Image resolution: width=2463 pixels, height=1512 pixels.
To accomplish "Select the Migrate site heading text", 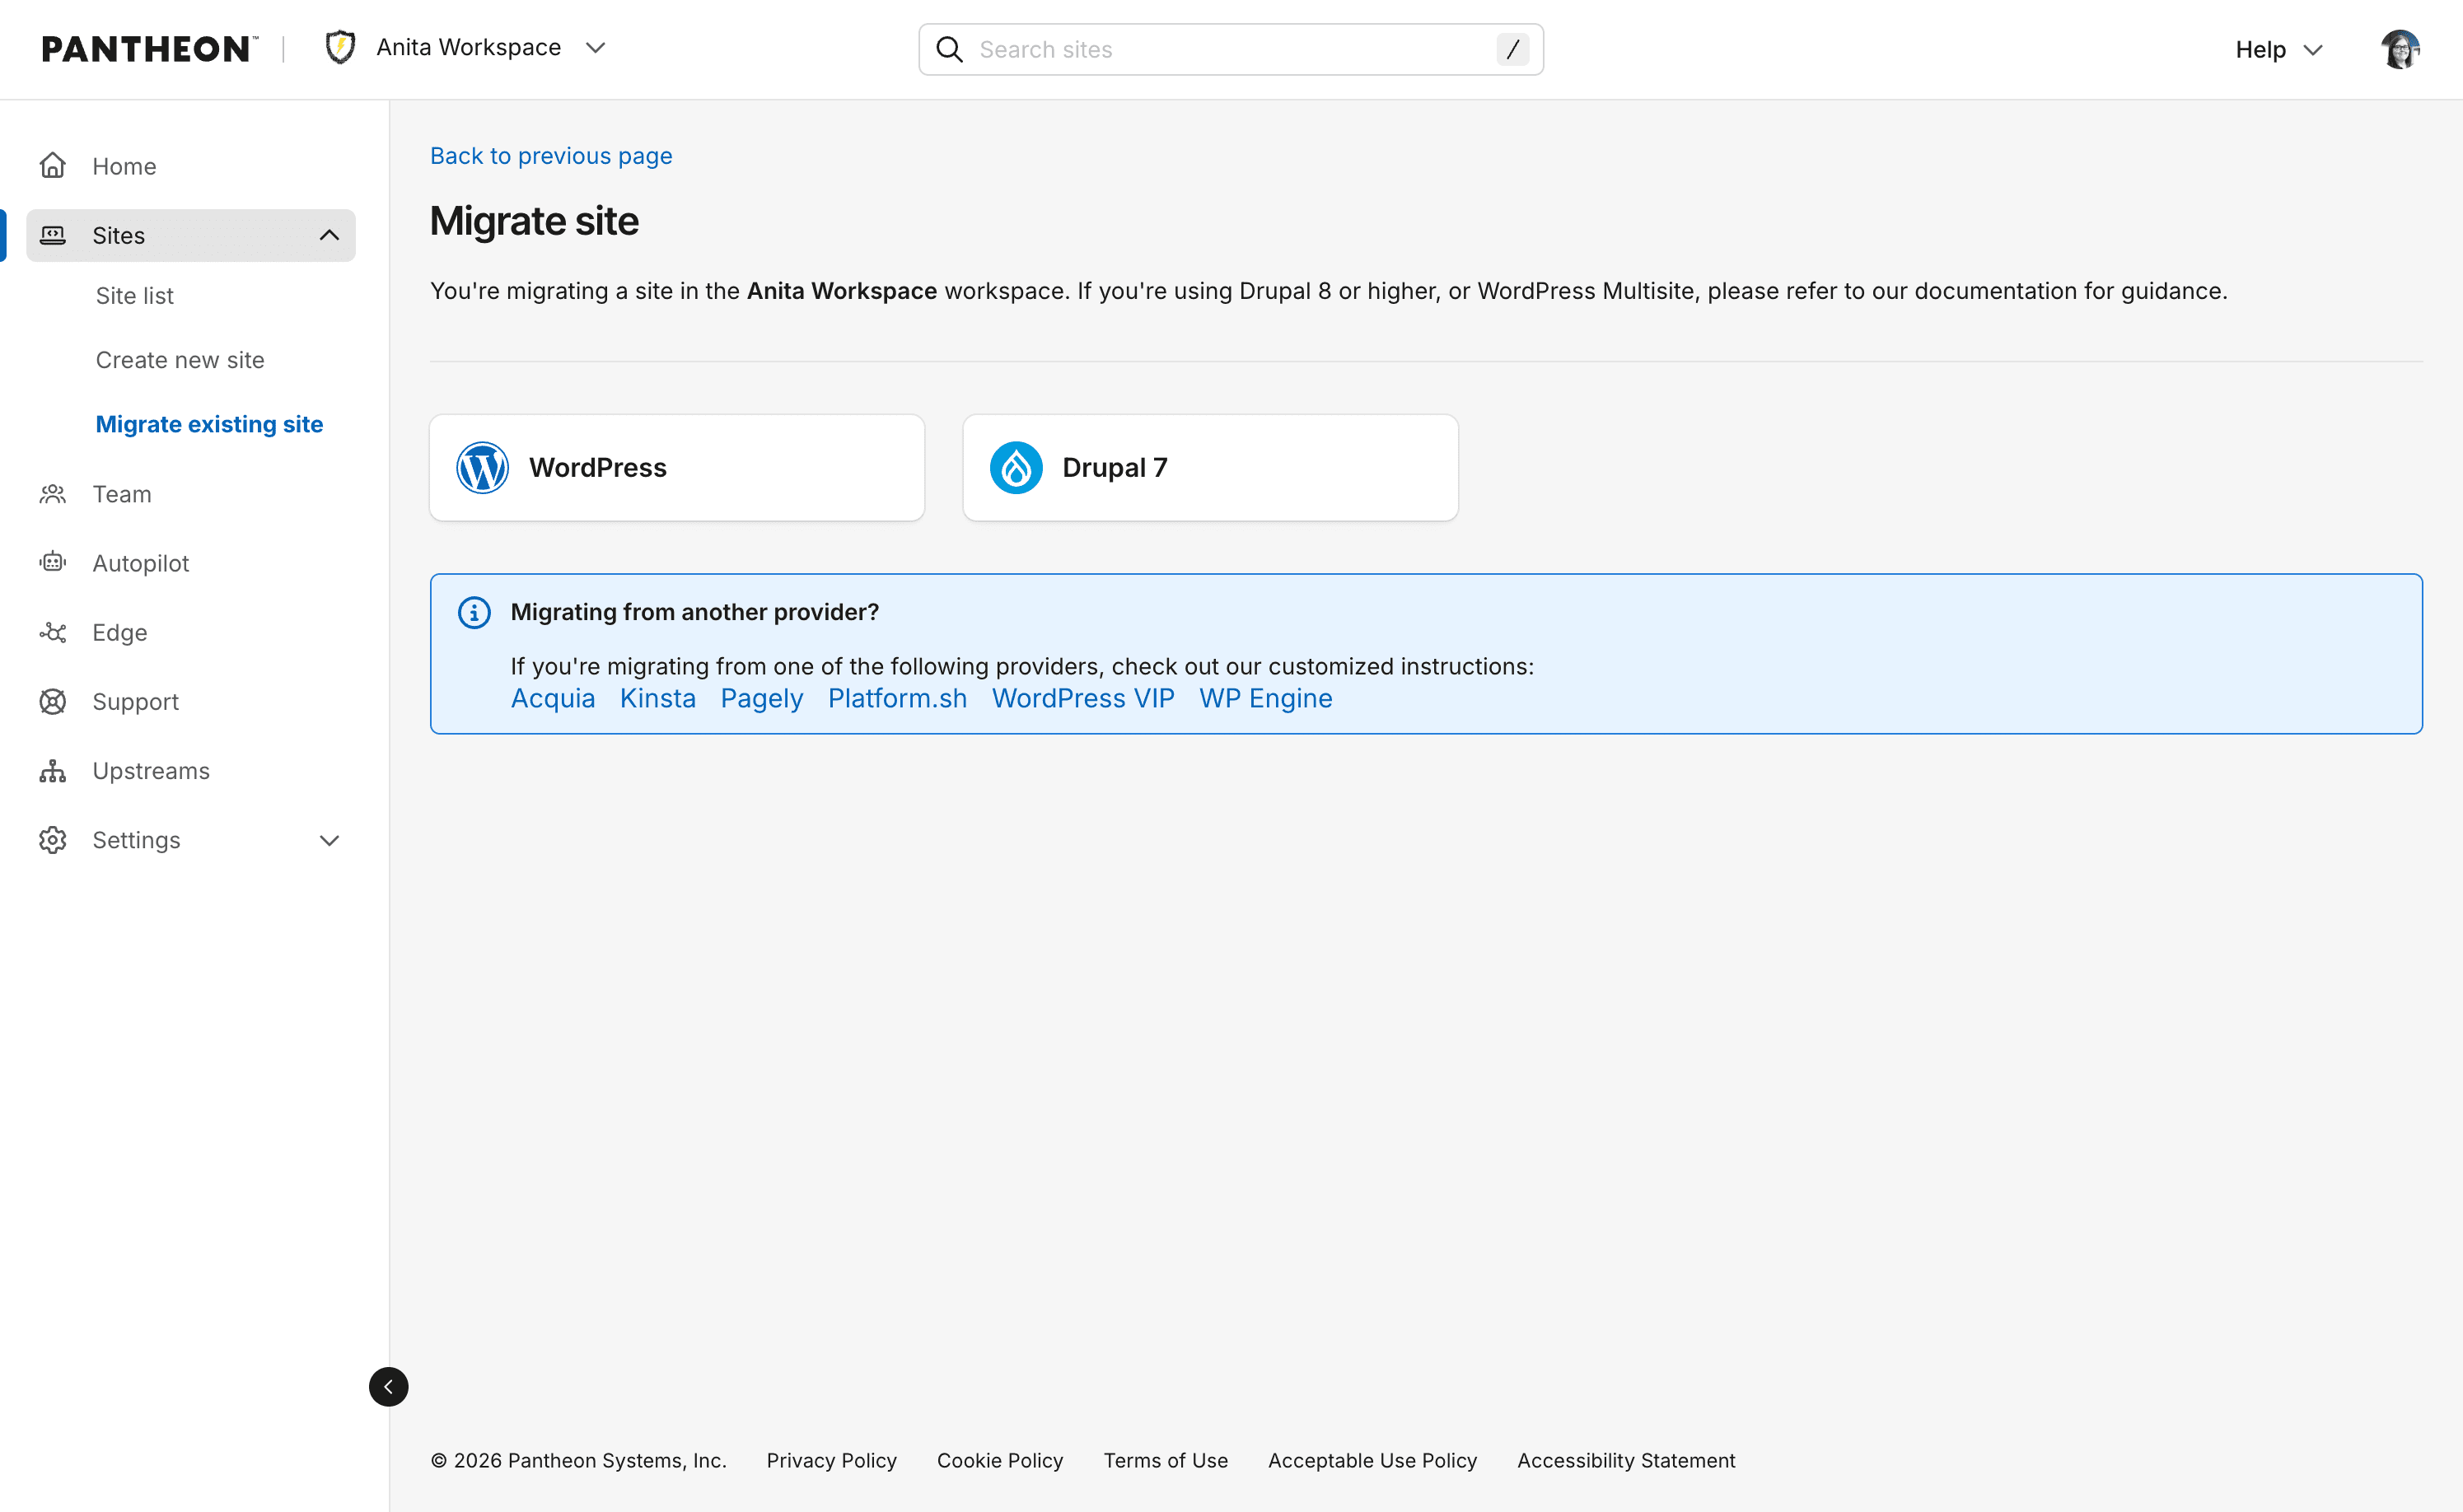I will pyautogui.click(x=534, y=221).
